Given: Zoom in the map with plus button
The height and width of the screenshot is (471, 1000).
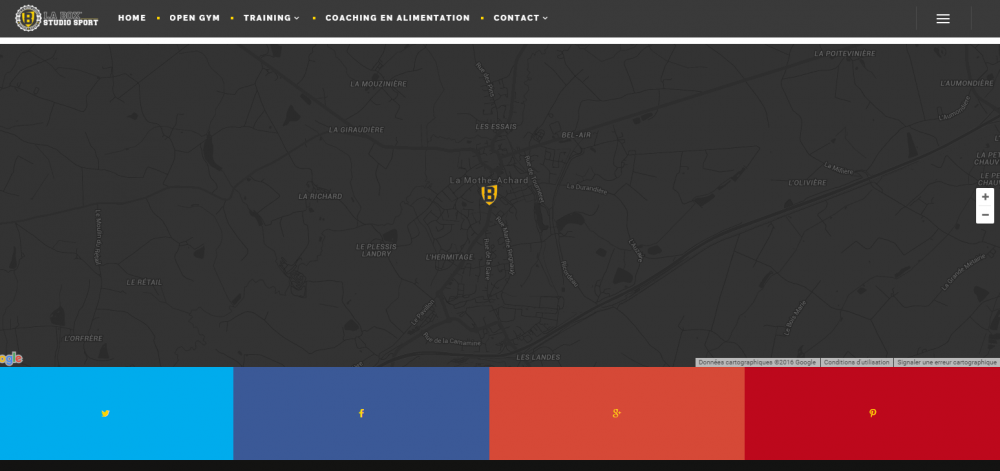Looking at the screenshot, I should 985,197.
